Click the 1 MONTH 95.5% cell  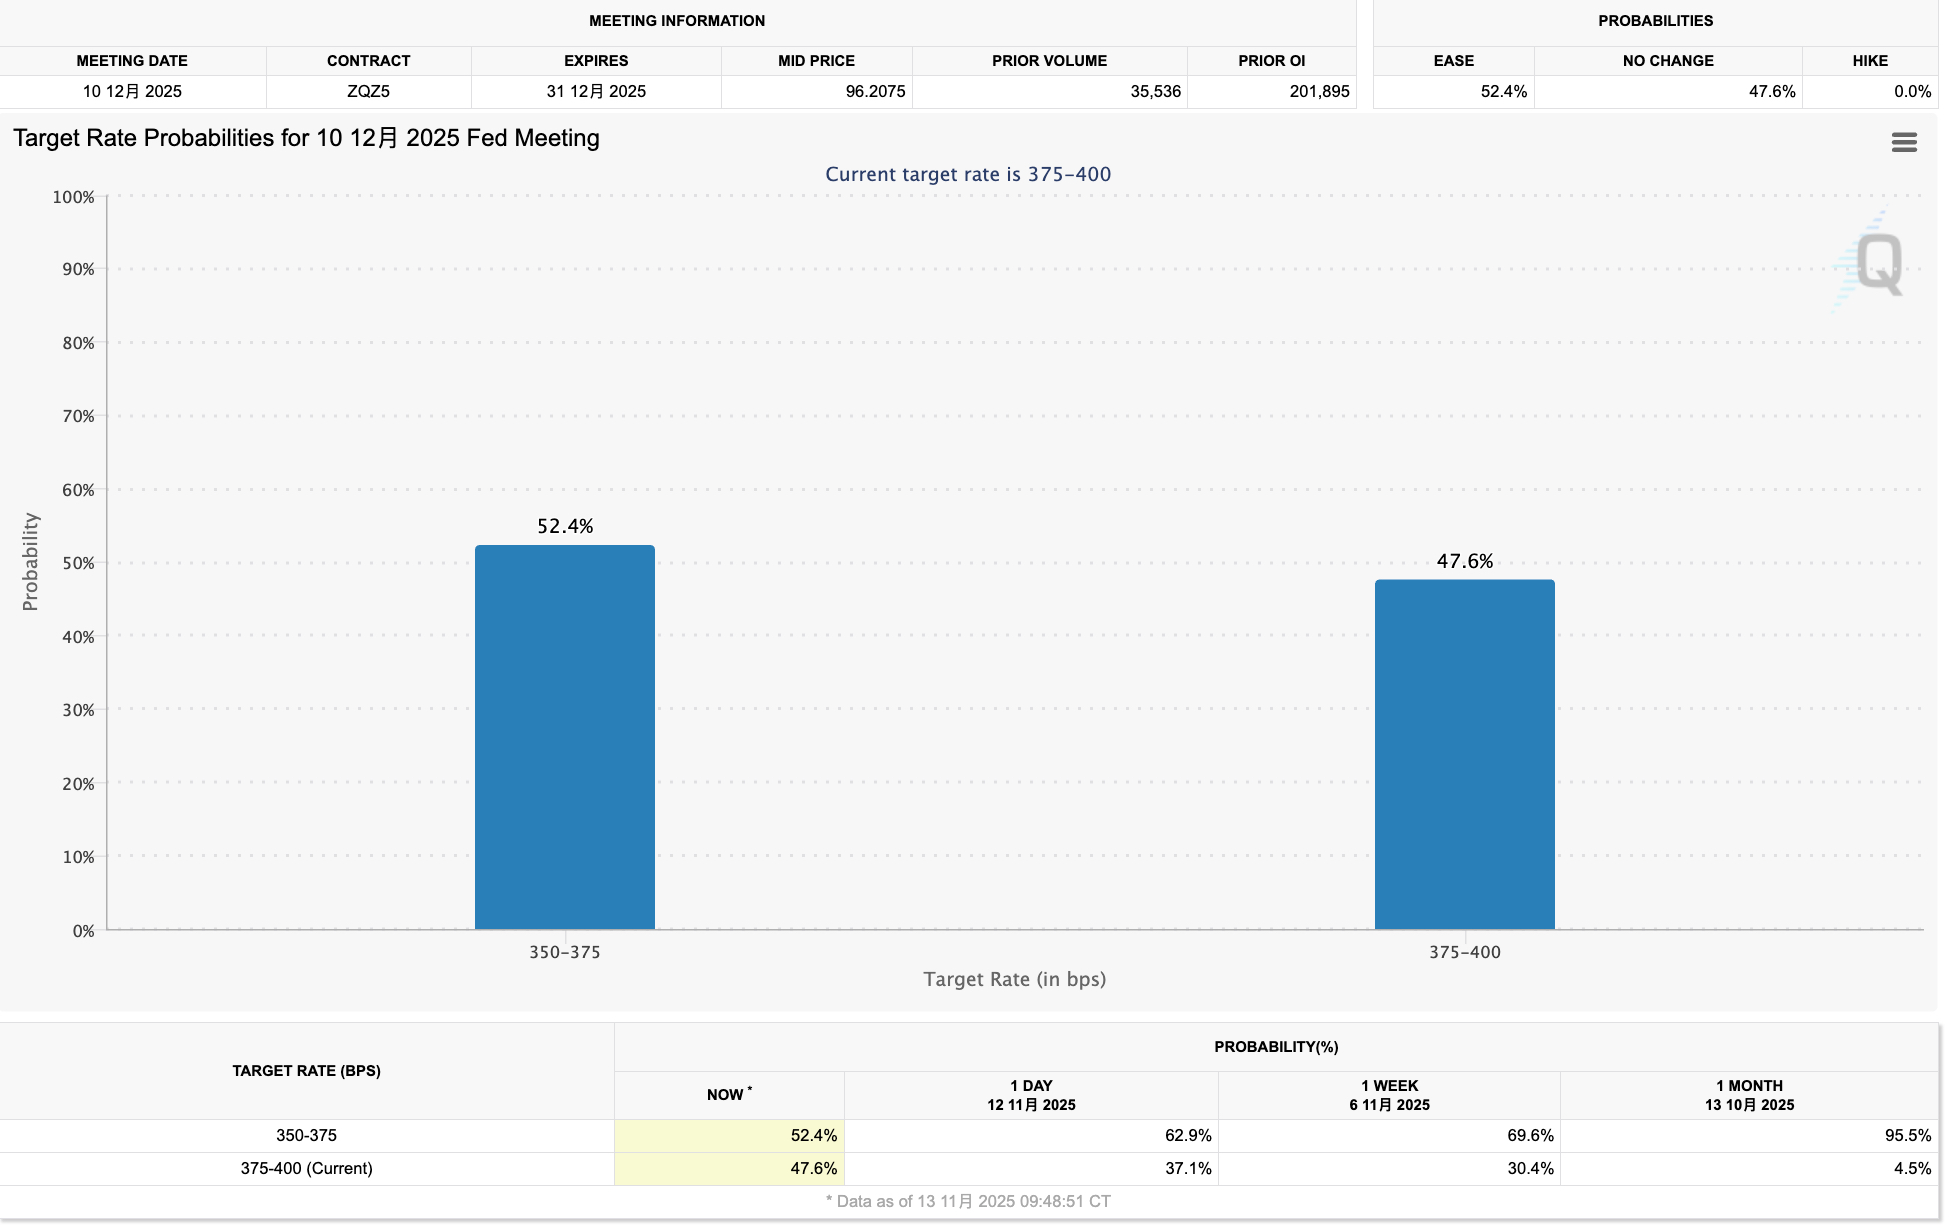tap(1907, 1136)
